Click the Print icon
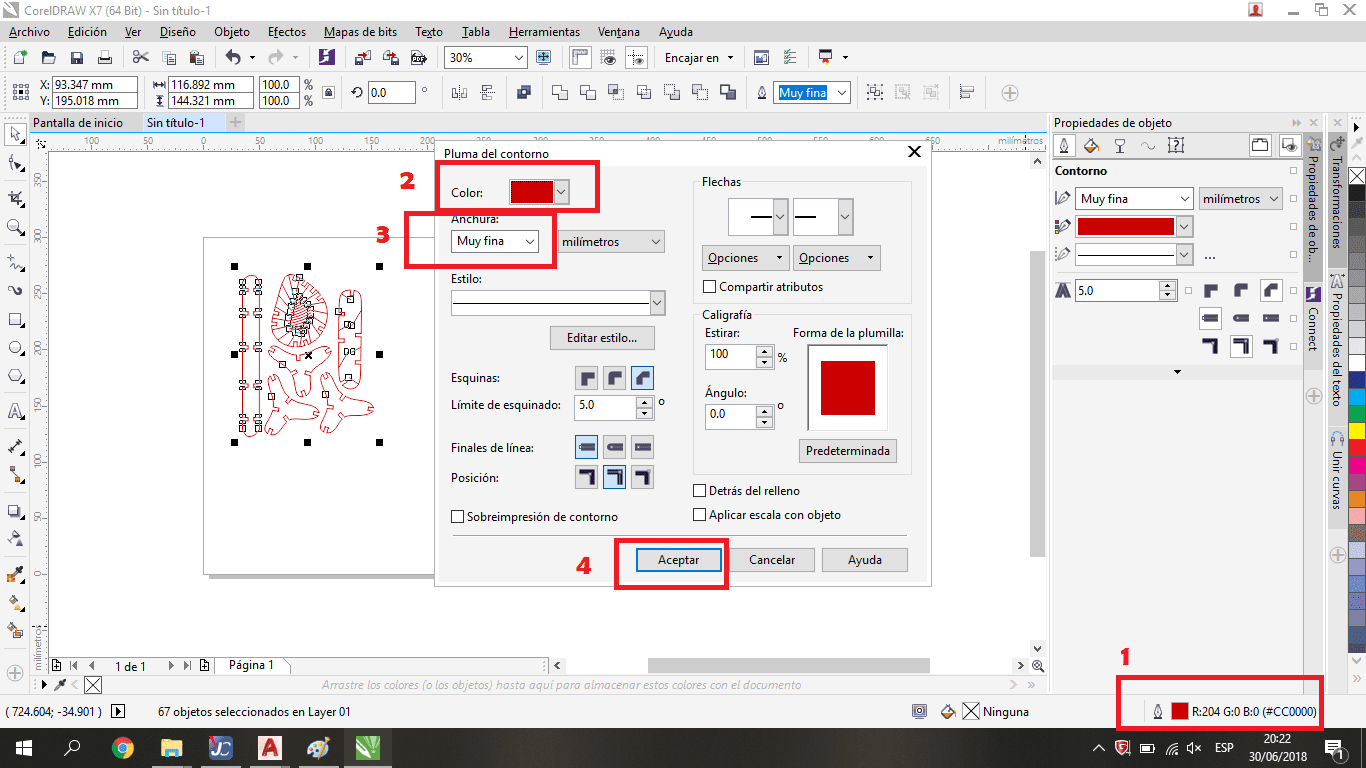The height and width of the screenshot is (768, 1366). [104, 58]
